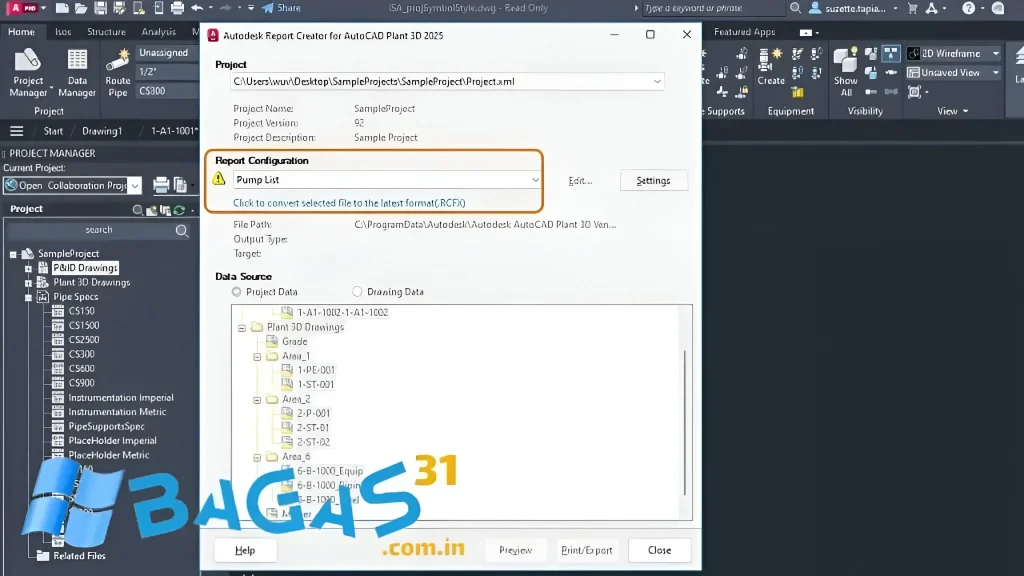
Task: Click the search magnifier beside the search box
Action: pos(182,231)
